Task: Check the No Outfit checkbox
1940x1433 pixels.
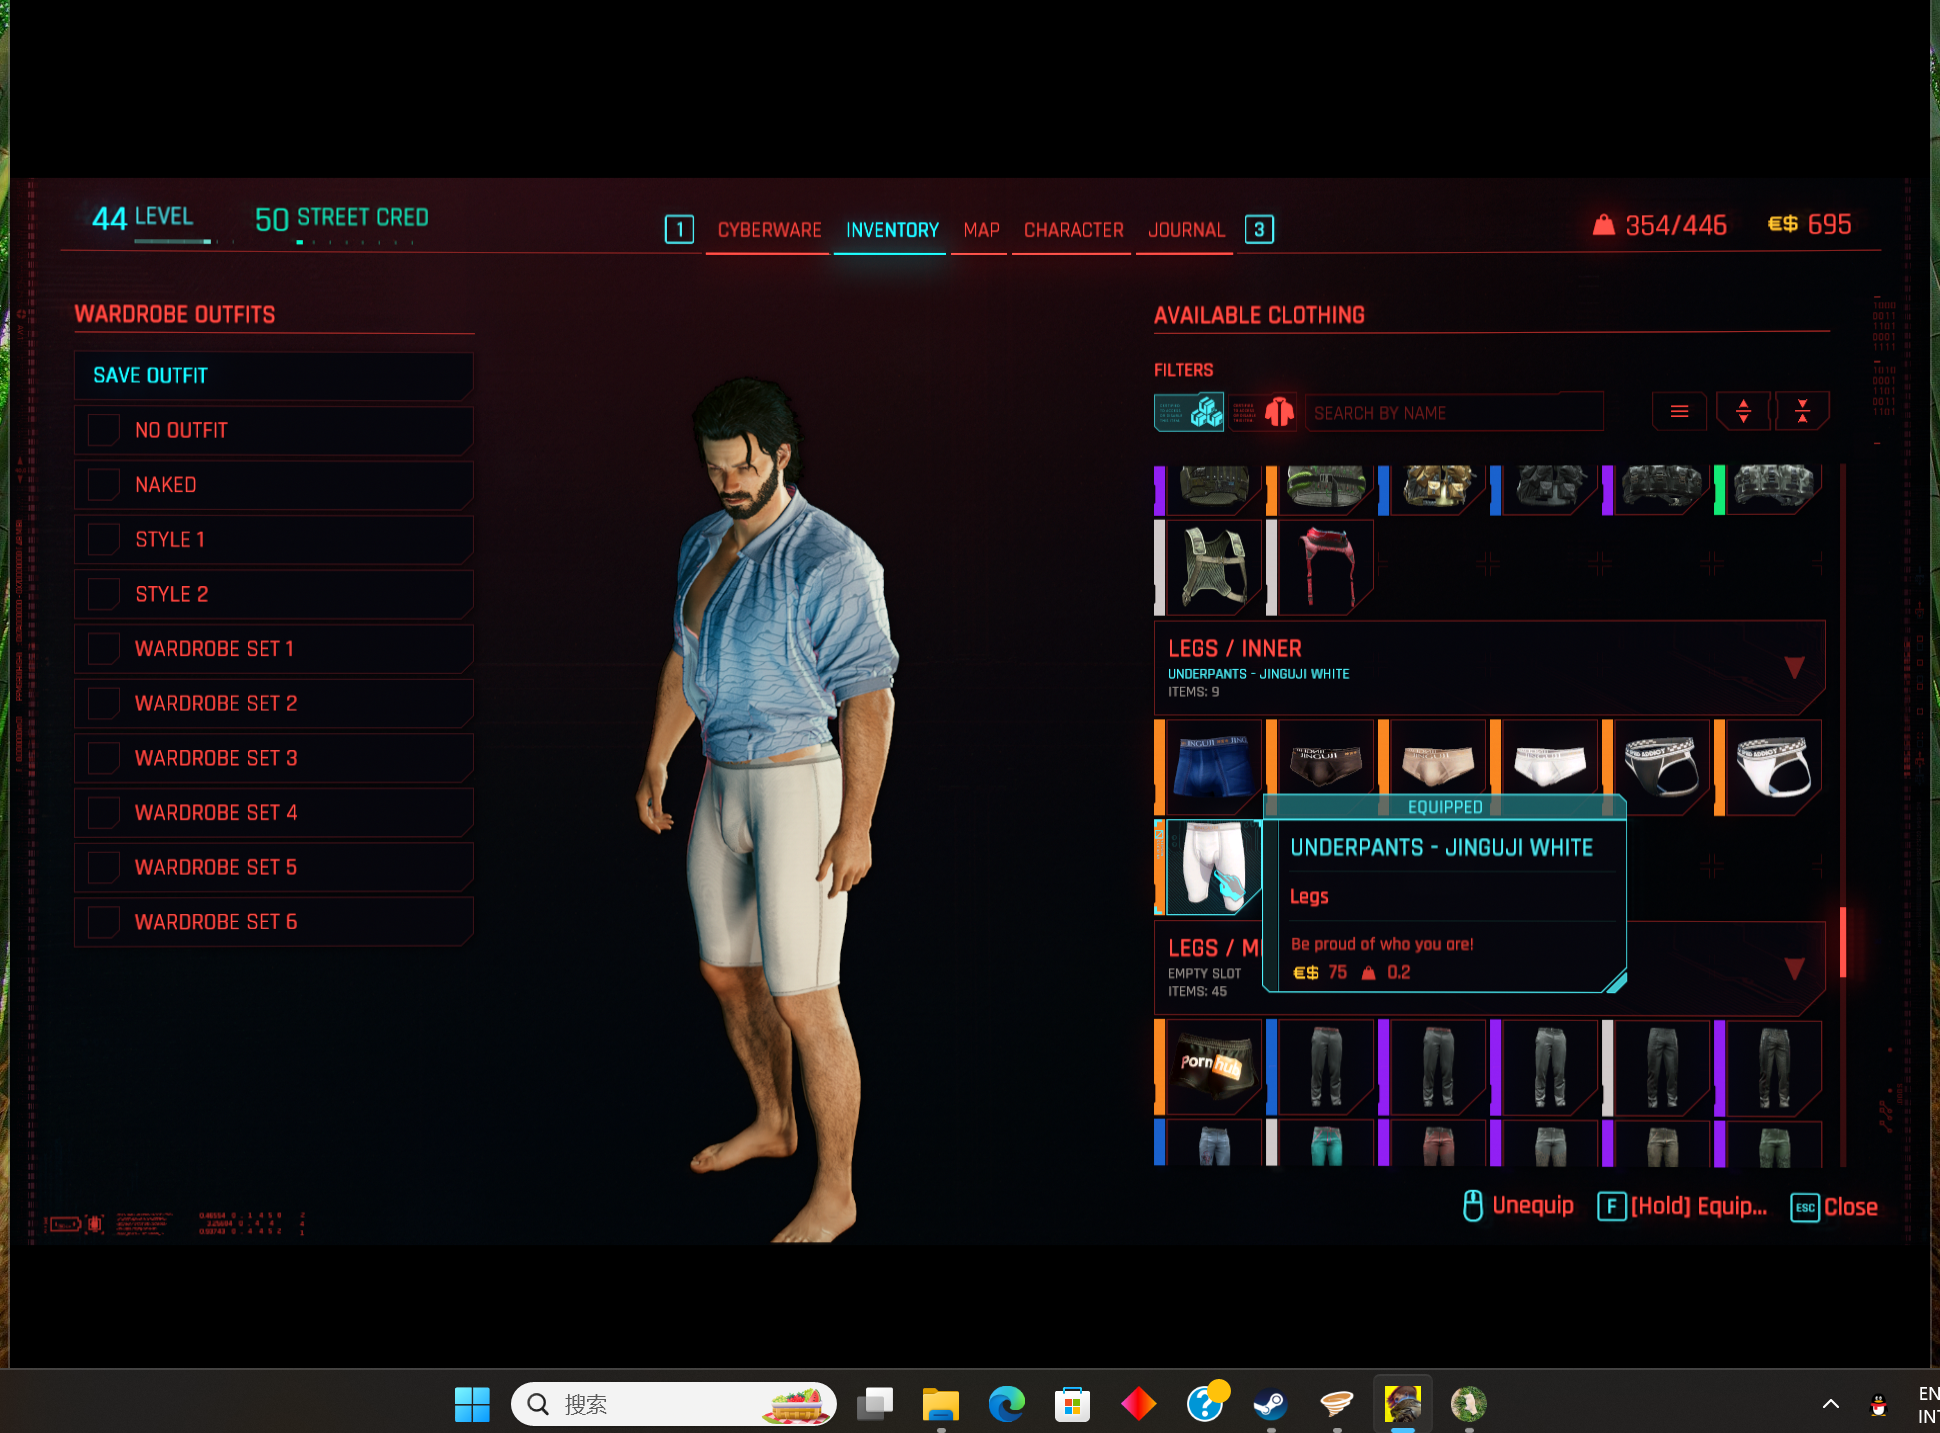Action: (104, 430)
